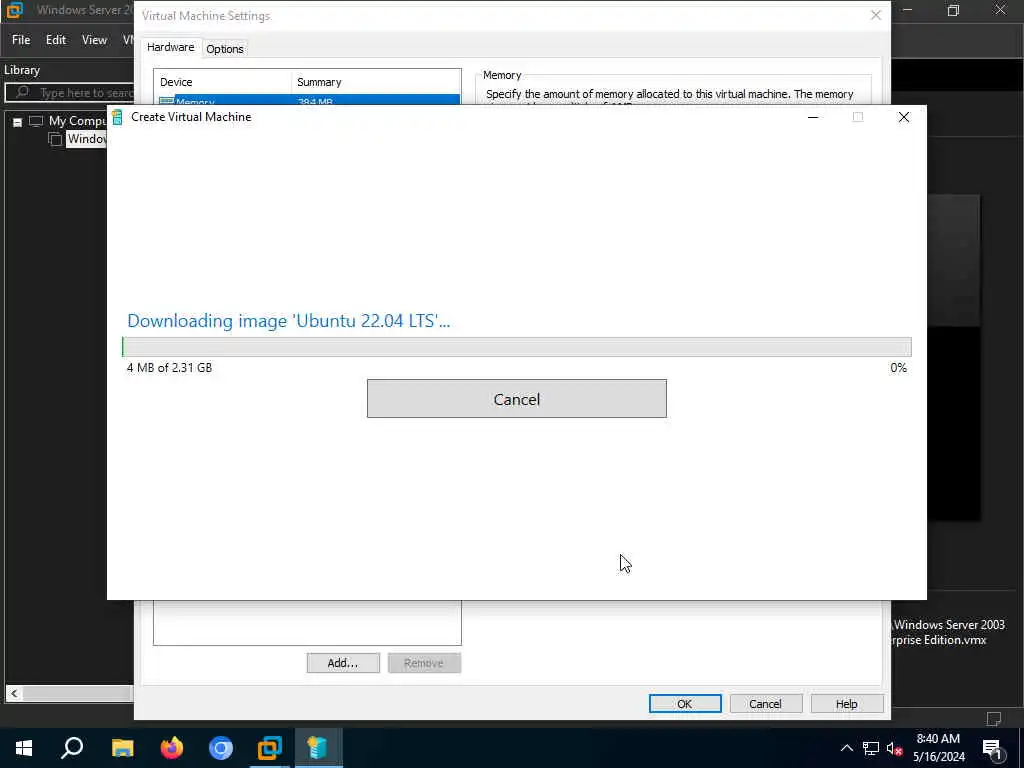Open taskbar search
Screen dimensions: 1024x768
72,748
